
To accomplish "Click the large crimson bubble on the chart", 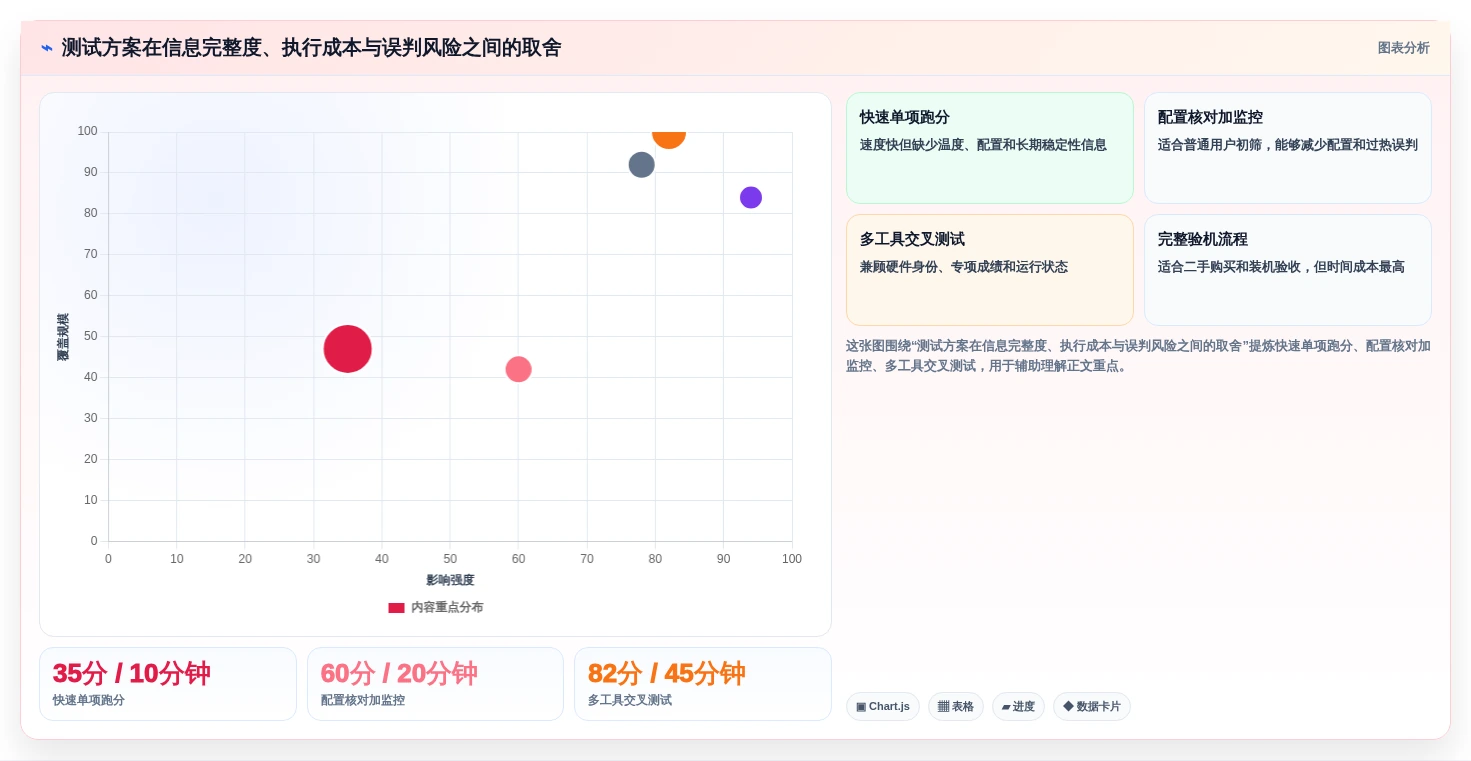I will coord(347,349).
